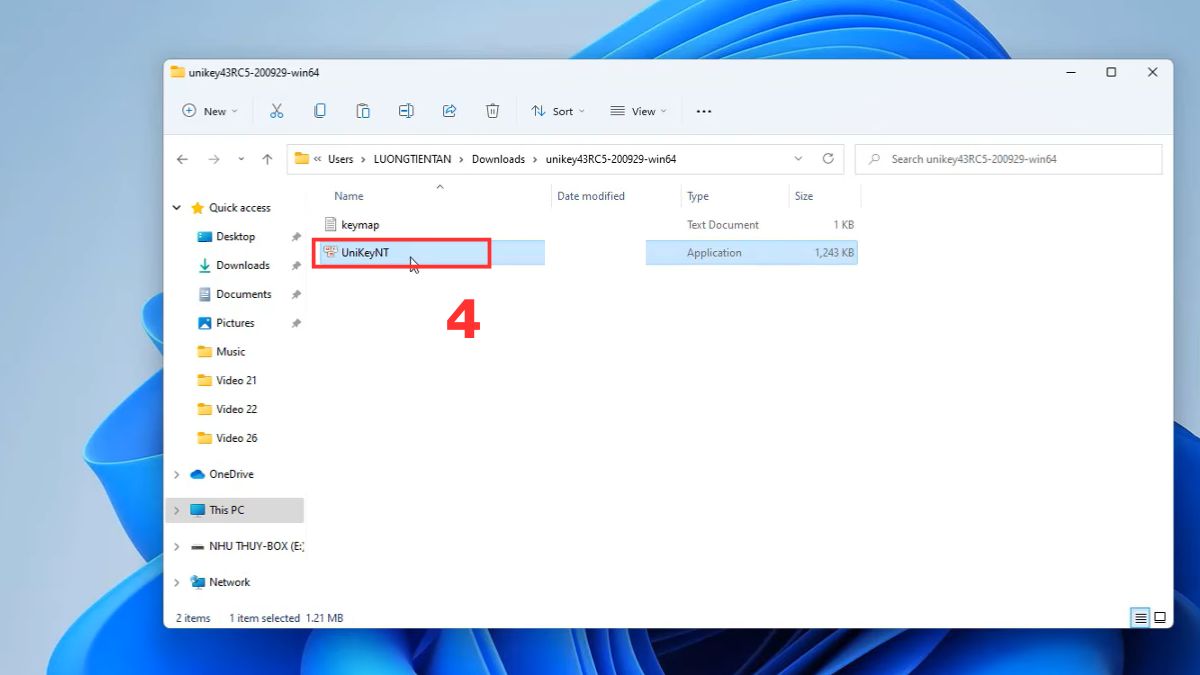Viewport: 1200px width, 675px height.
Task: Click Text Document type cell
Action: 723,225
